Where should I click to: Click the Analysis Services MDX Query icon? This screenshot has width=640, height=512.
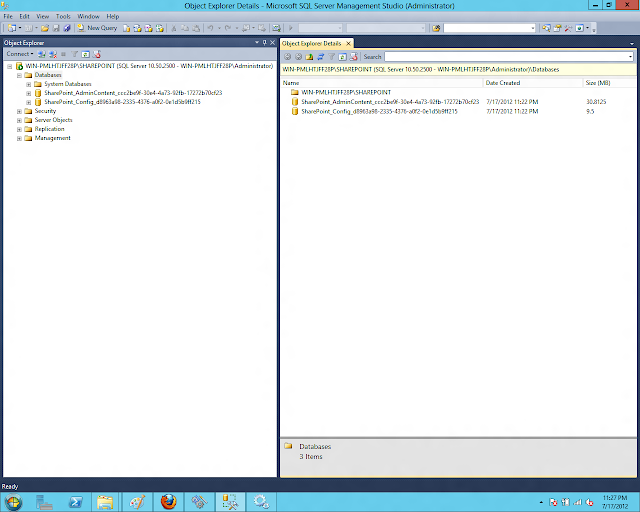pos(138,28)
